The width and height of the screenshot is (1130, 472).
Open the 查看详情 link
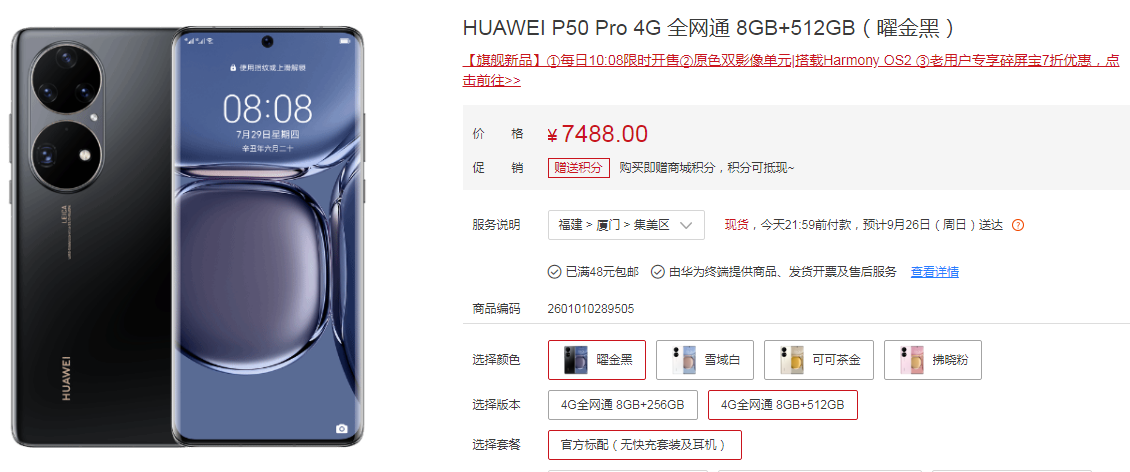tap(935, 272)
